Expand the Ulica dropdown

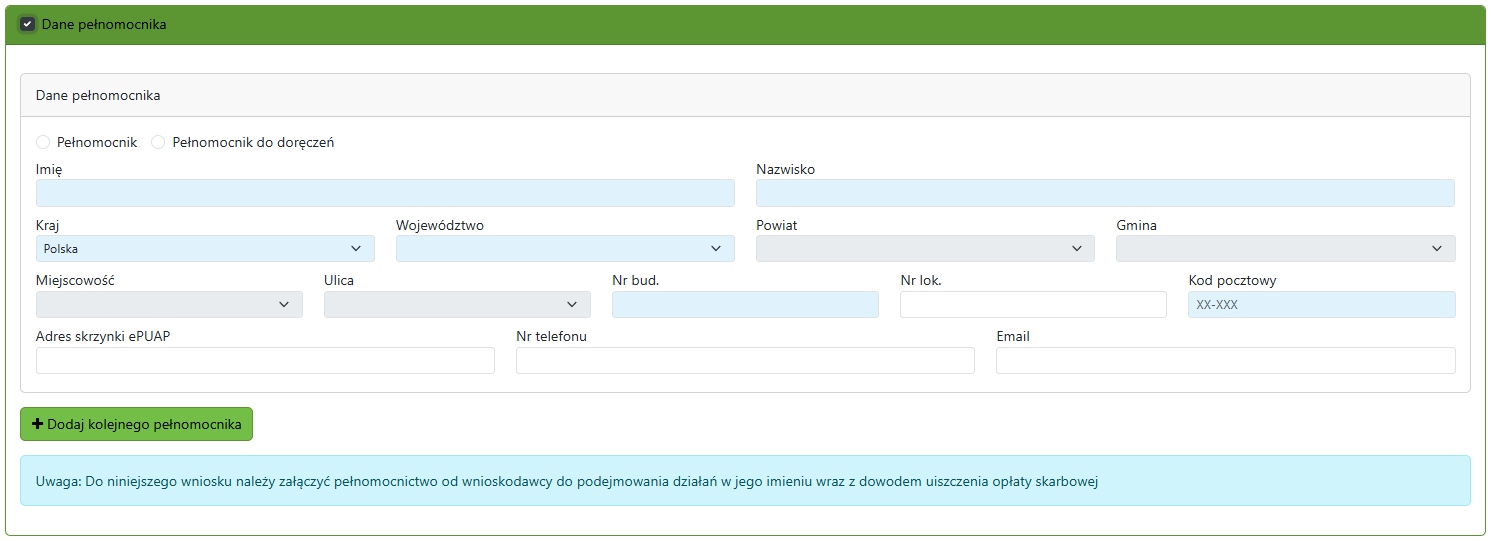tap(457, 305)
